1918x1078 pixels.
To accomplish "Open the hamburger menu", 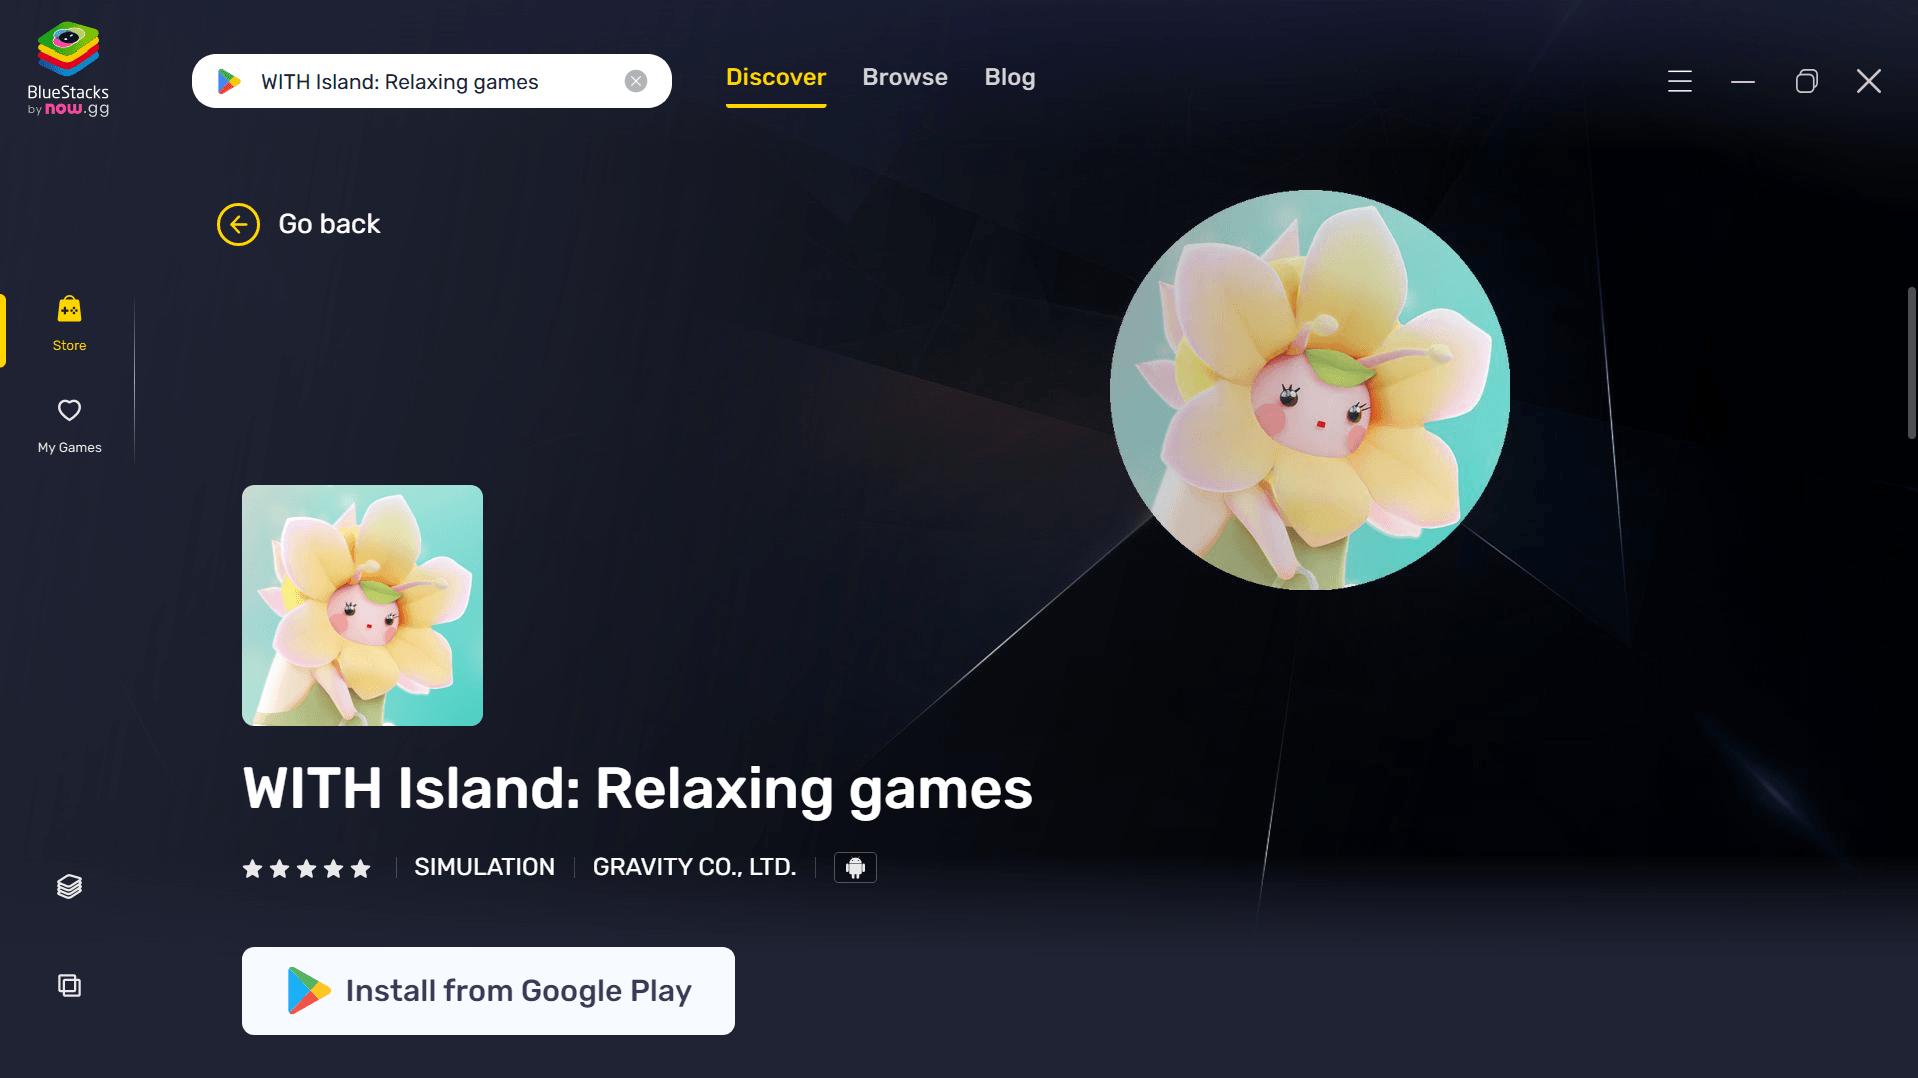I will [1680, 81].
